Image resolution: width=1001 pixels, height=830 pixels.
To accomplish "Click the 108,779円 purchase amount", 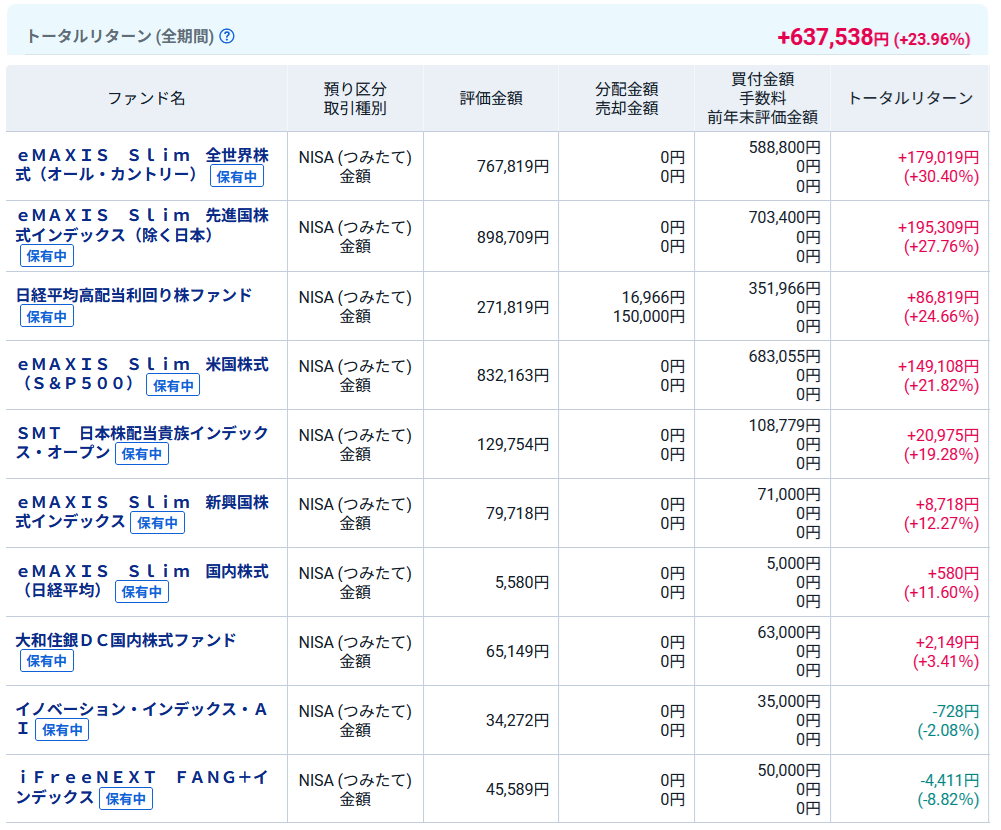I will [785, 425].
